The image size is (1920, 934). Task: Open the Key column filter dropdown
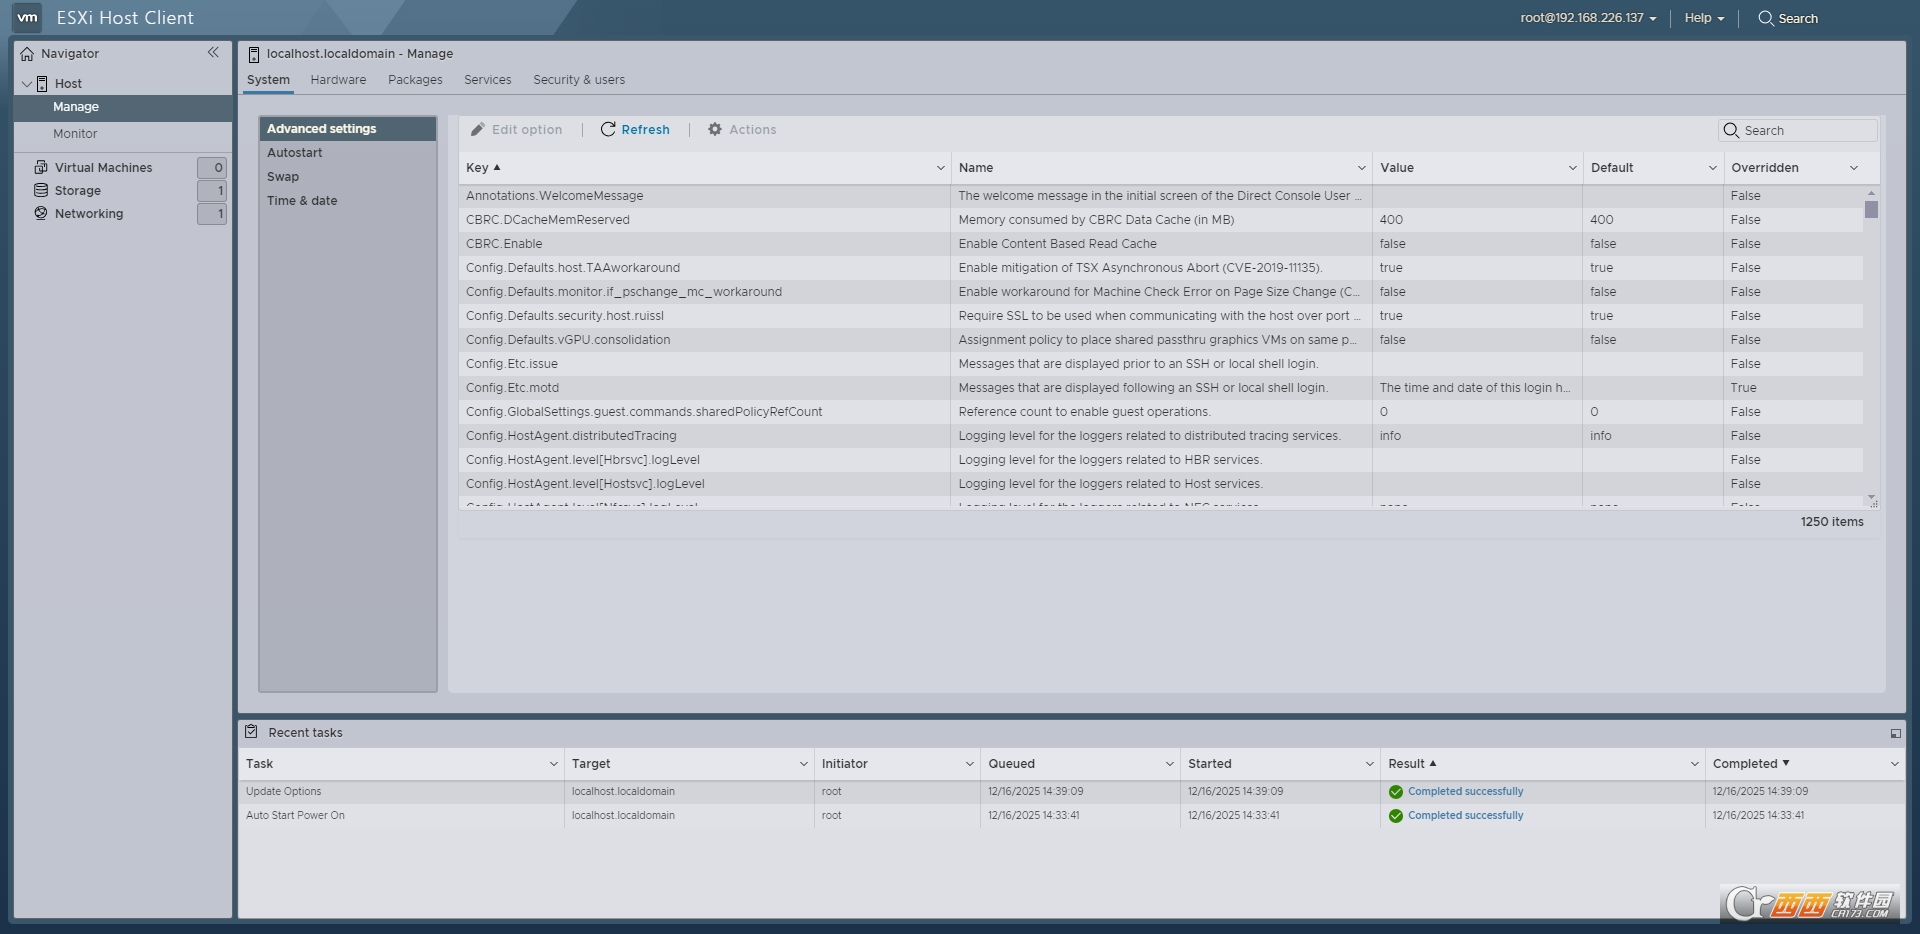click(x=940, y=168)
